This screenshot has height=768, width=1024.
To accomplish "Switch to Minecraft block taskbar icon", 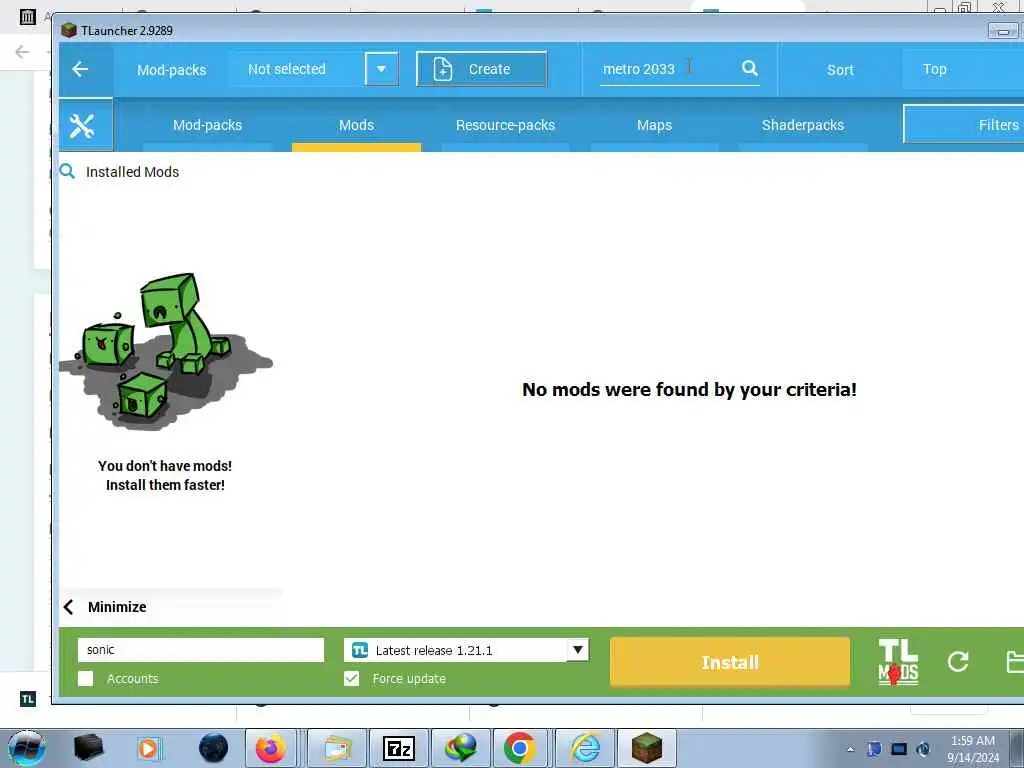I will click(647, 748).
